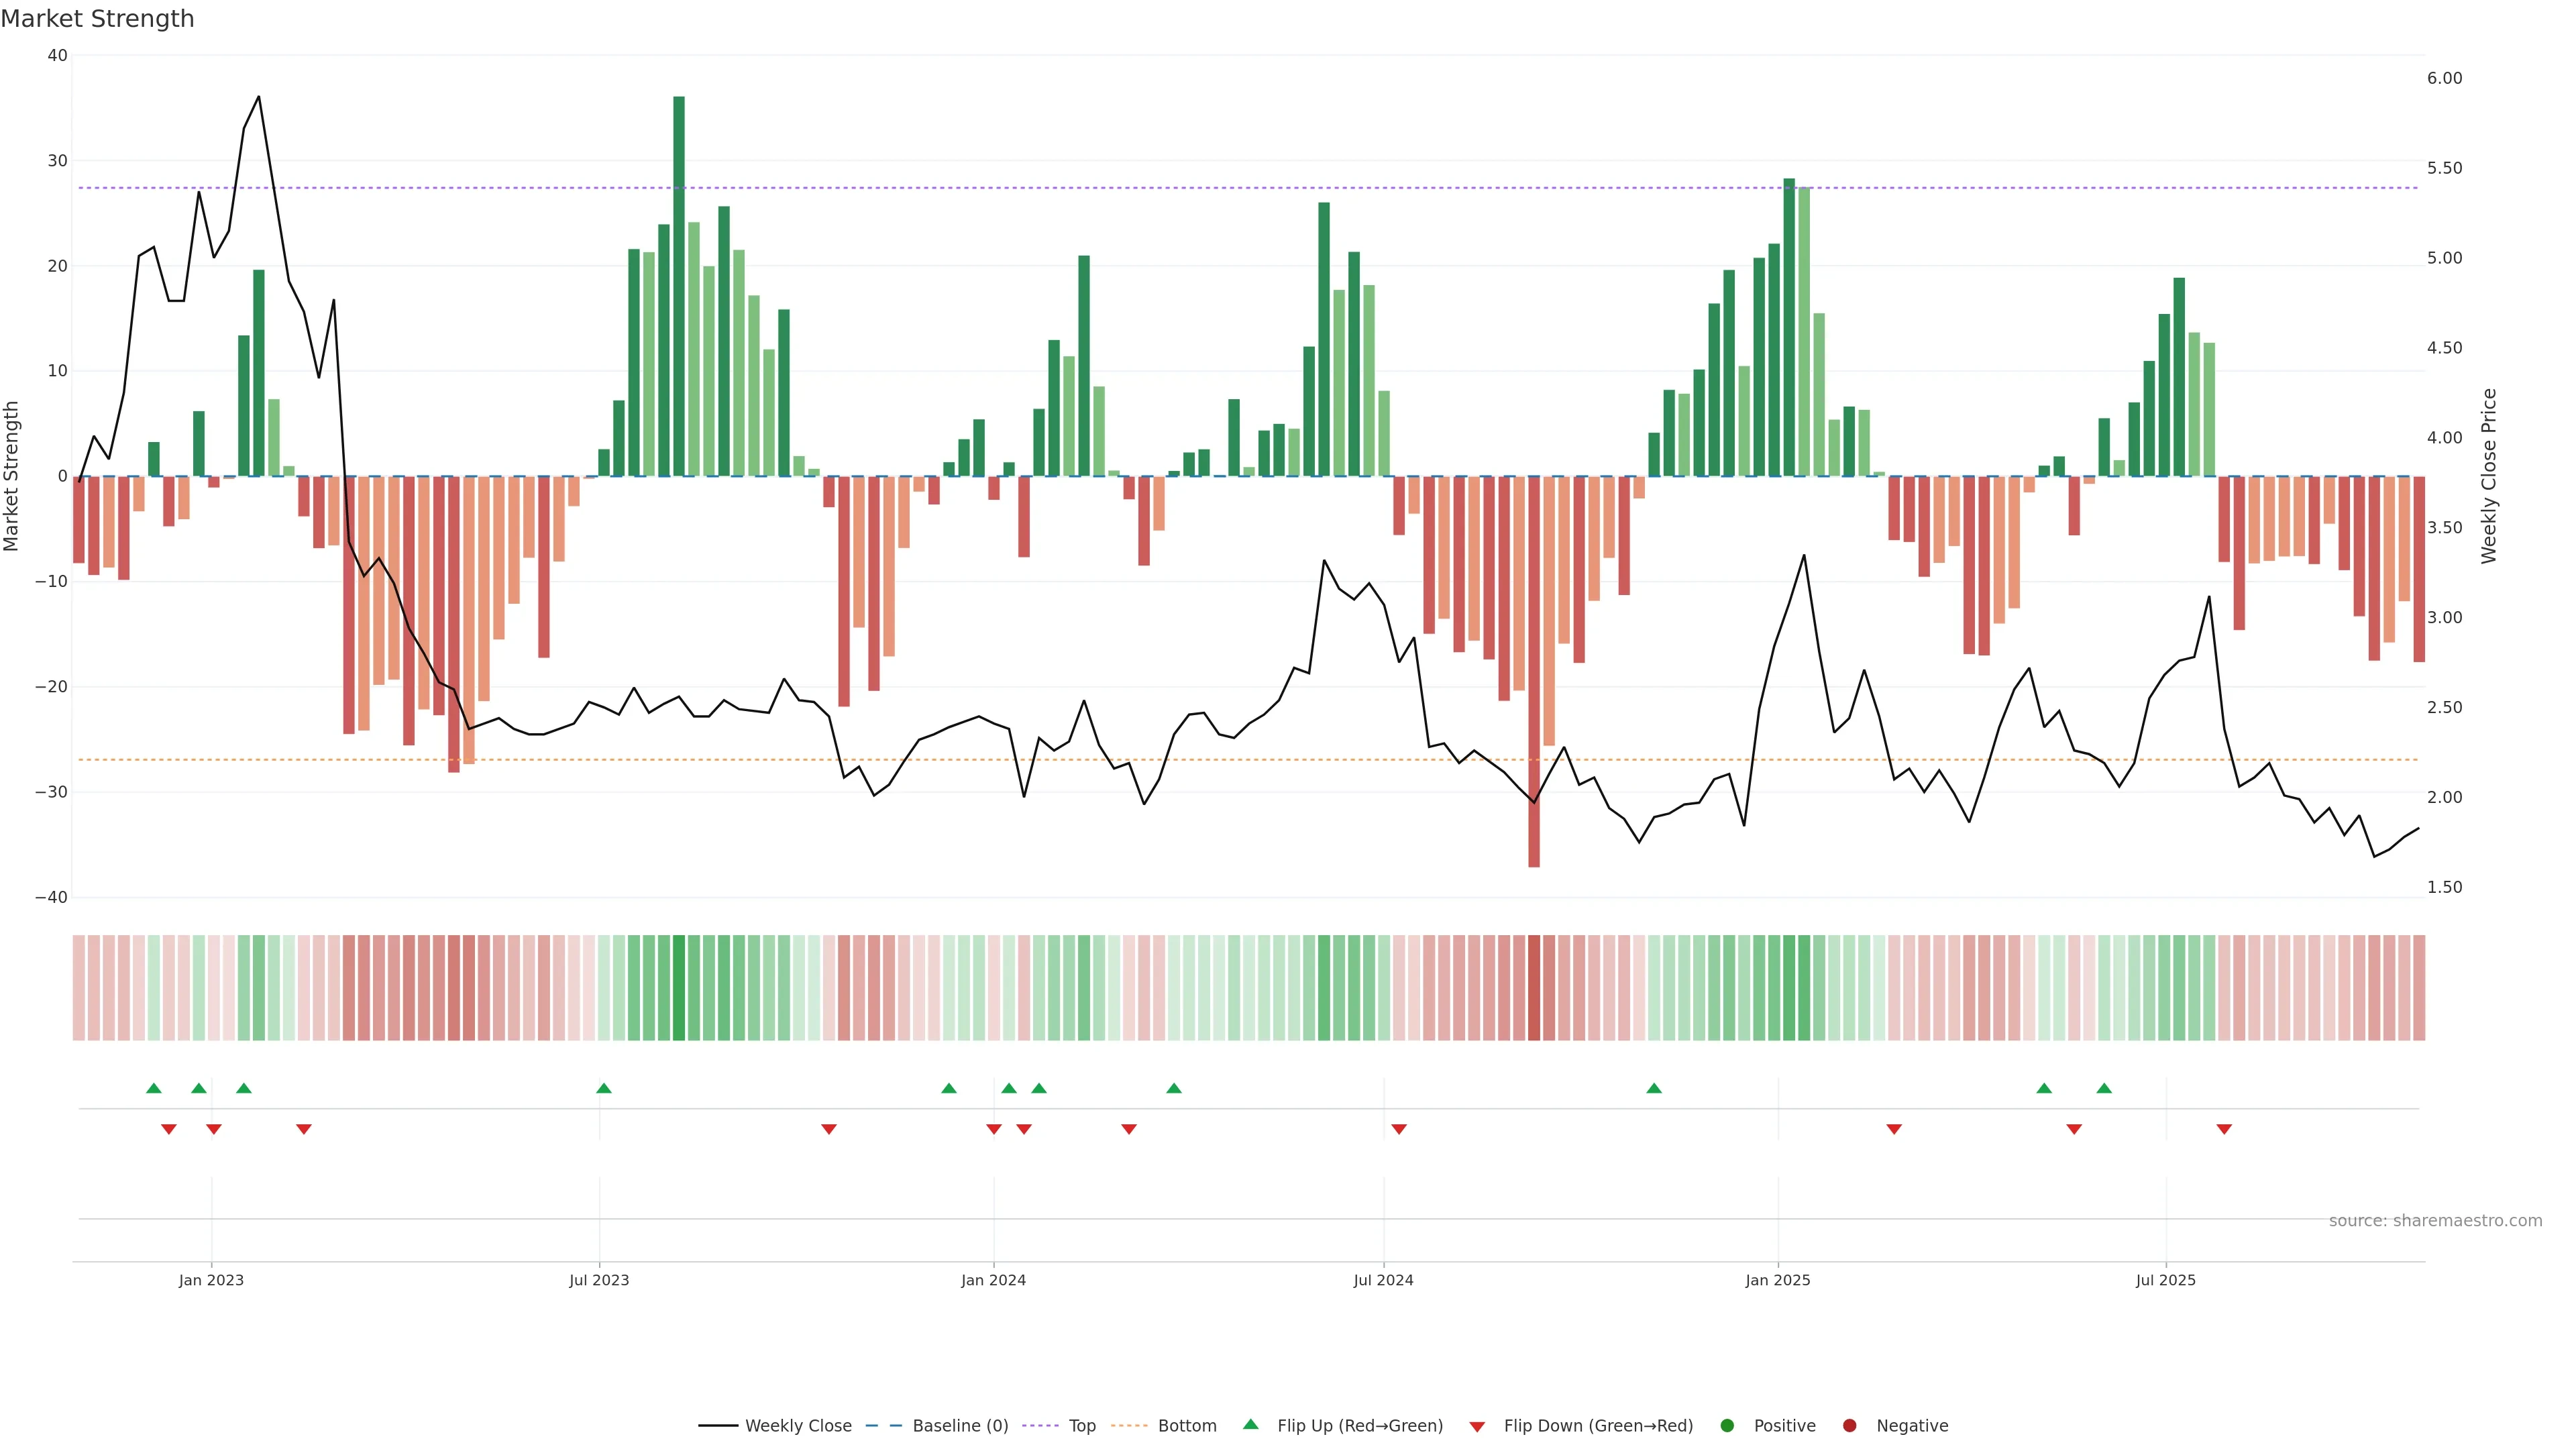
Task: Click the Weekly Close Price axis title
Action: click(x=2489, y=476)
